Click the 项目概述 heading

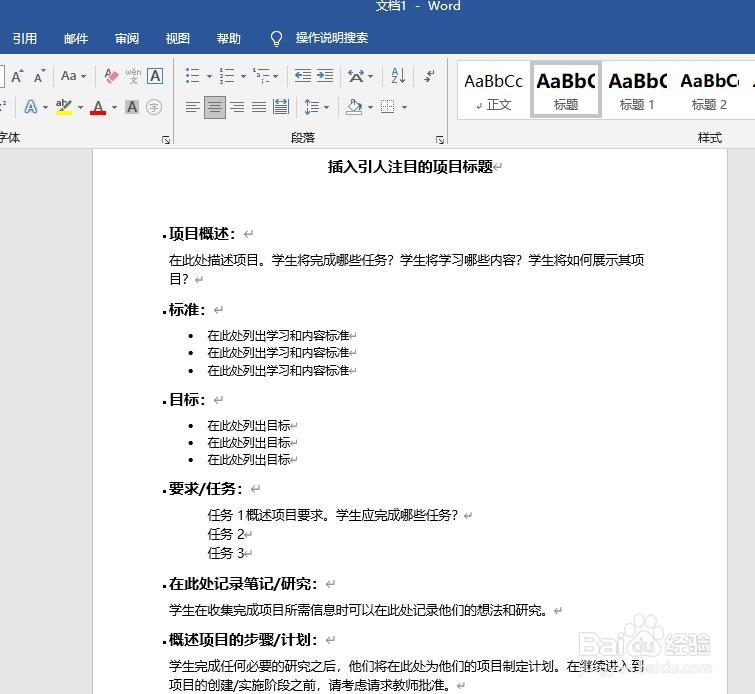point(202,234)
